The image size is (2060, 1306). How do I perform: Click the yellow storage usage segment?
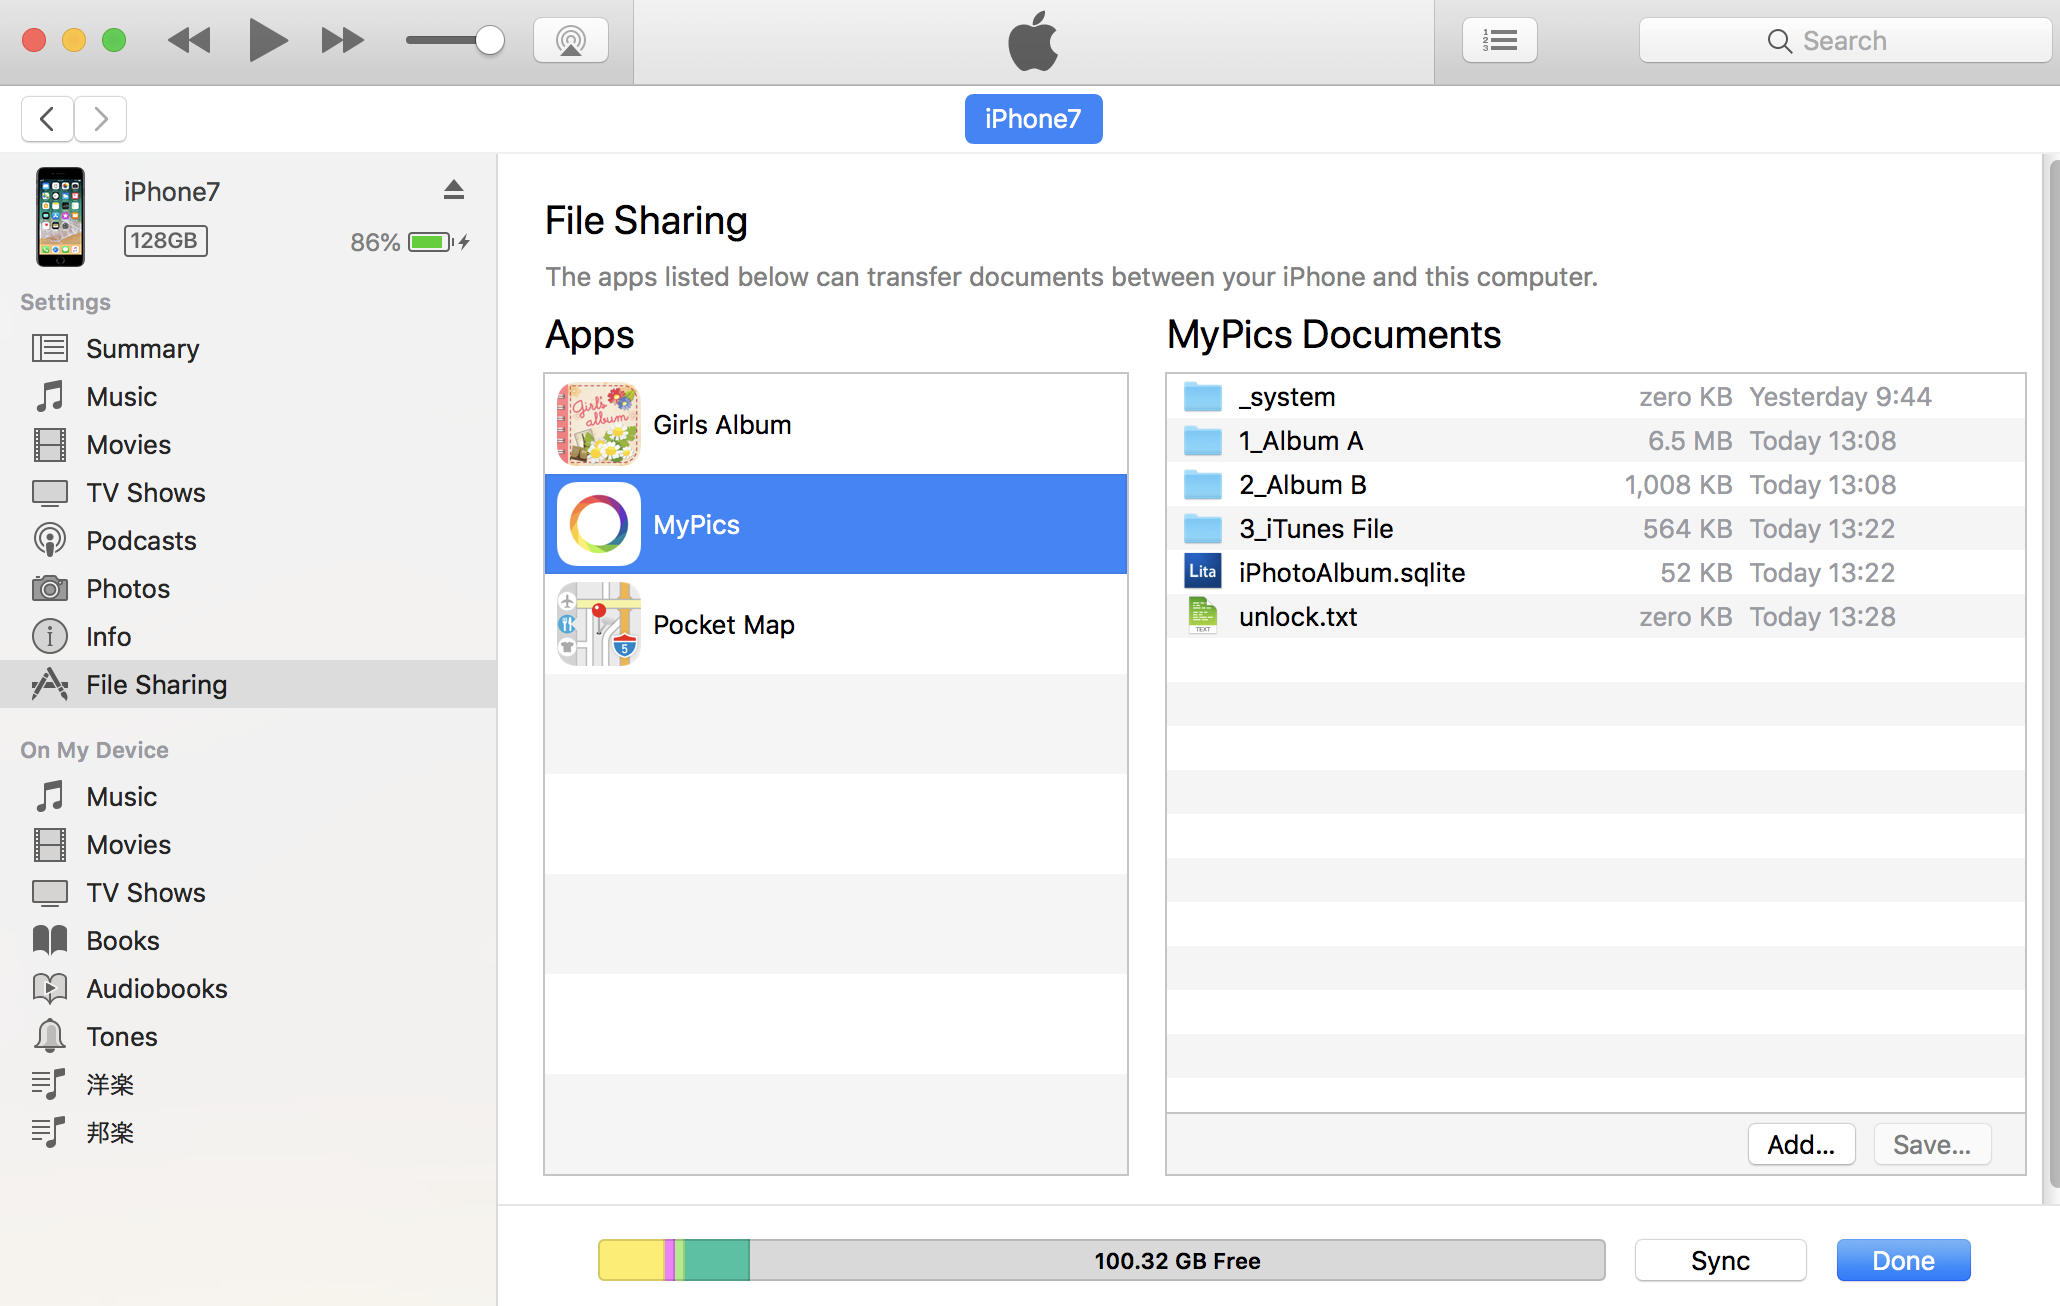[x=631, y=1260]
